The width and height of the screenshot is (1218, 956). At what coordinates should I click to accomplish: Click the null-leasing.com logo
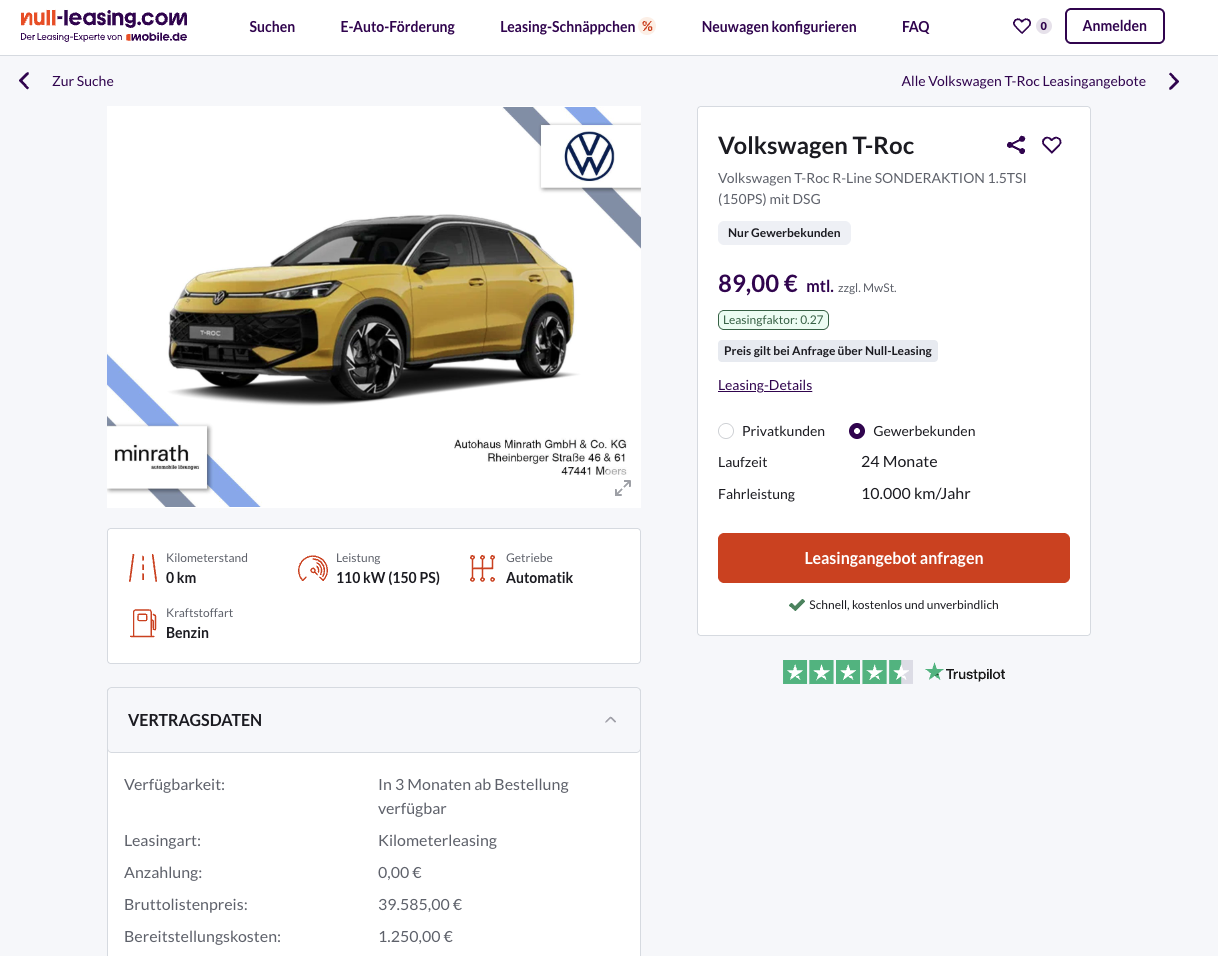(104, 26)
